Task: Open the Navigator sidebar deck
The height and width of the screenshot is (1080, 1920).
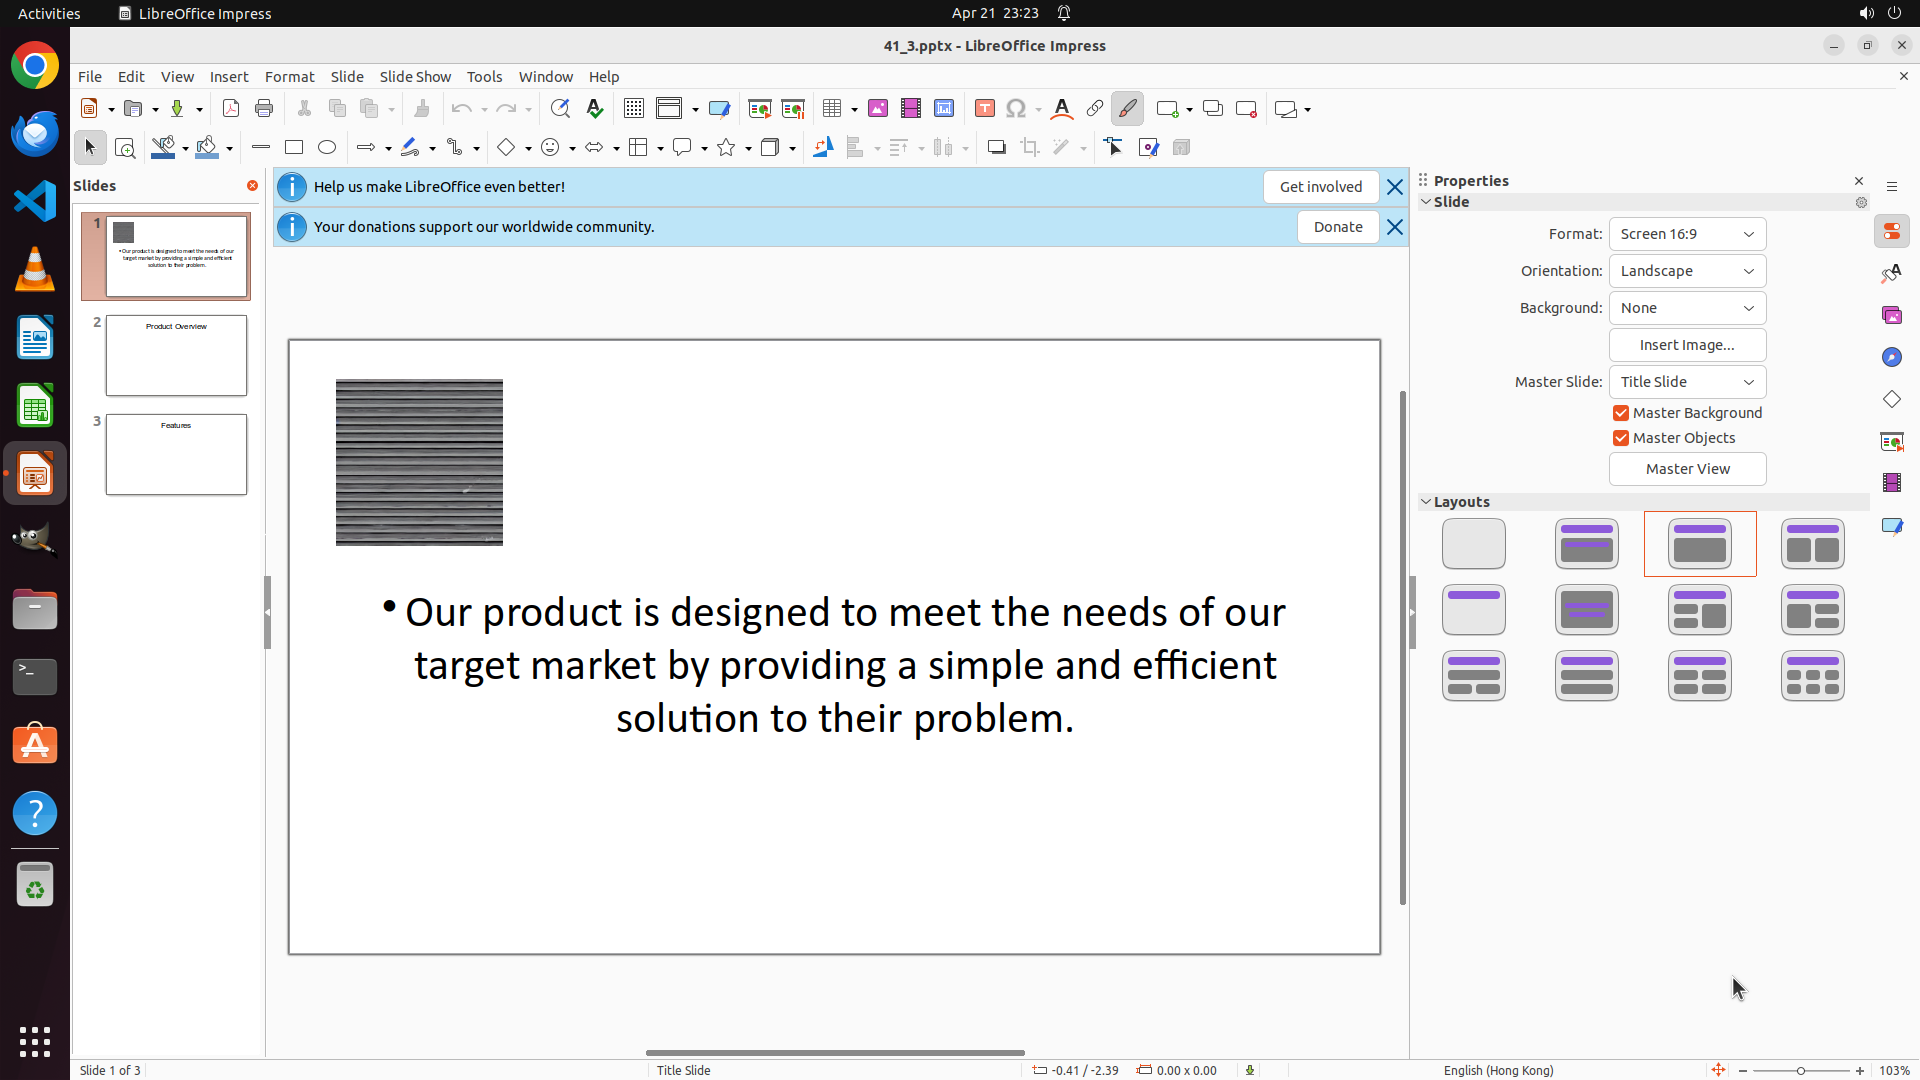Action: [x=1891, y=358]
